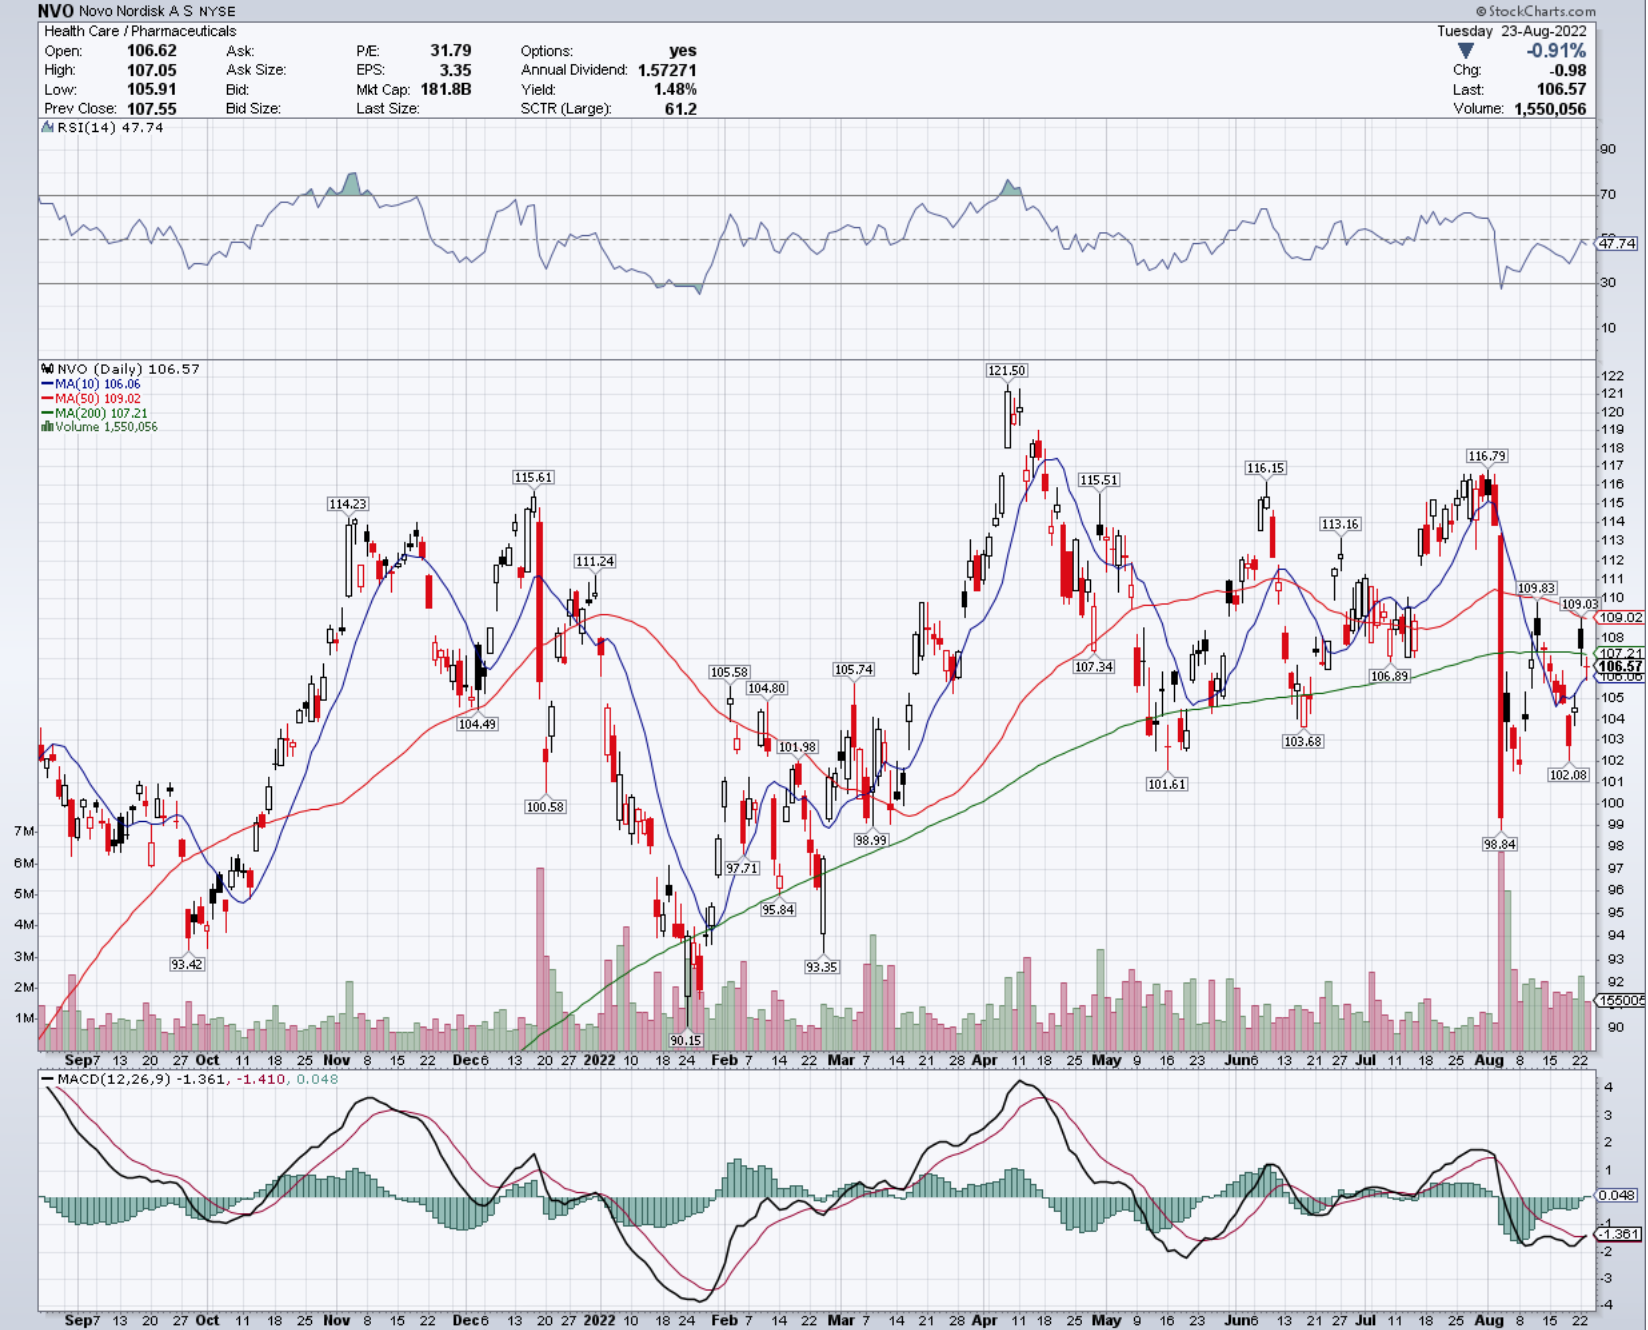Click the EPS value 3.35
The height and width of the screenshot is (1330, 1648).
pyautogui.click(x=455, y=70)
